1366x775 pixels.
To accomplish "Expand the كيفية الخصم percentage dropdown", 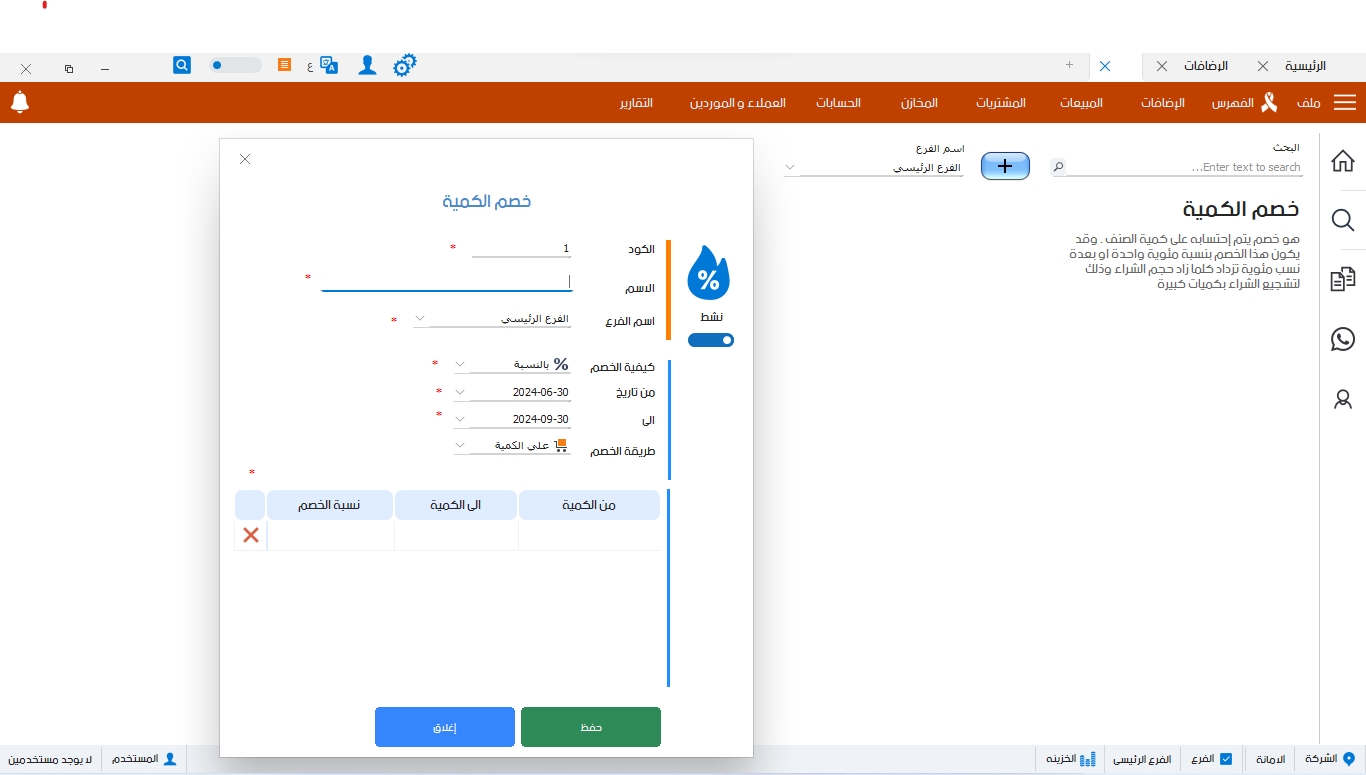I will (459, 364).
